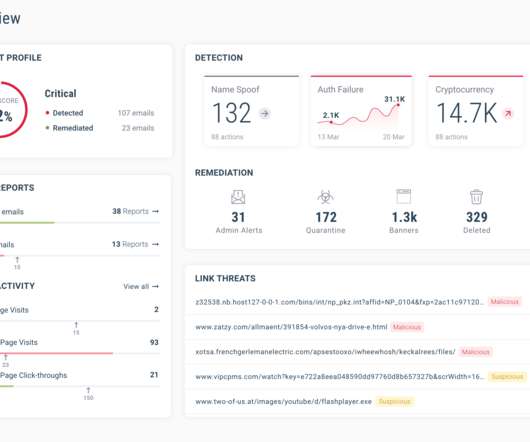This screenshot has height=442, width=530.
Task: Click the green progress bar under 38 Reports
Action: [x=27, y=223]
